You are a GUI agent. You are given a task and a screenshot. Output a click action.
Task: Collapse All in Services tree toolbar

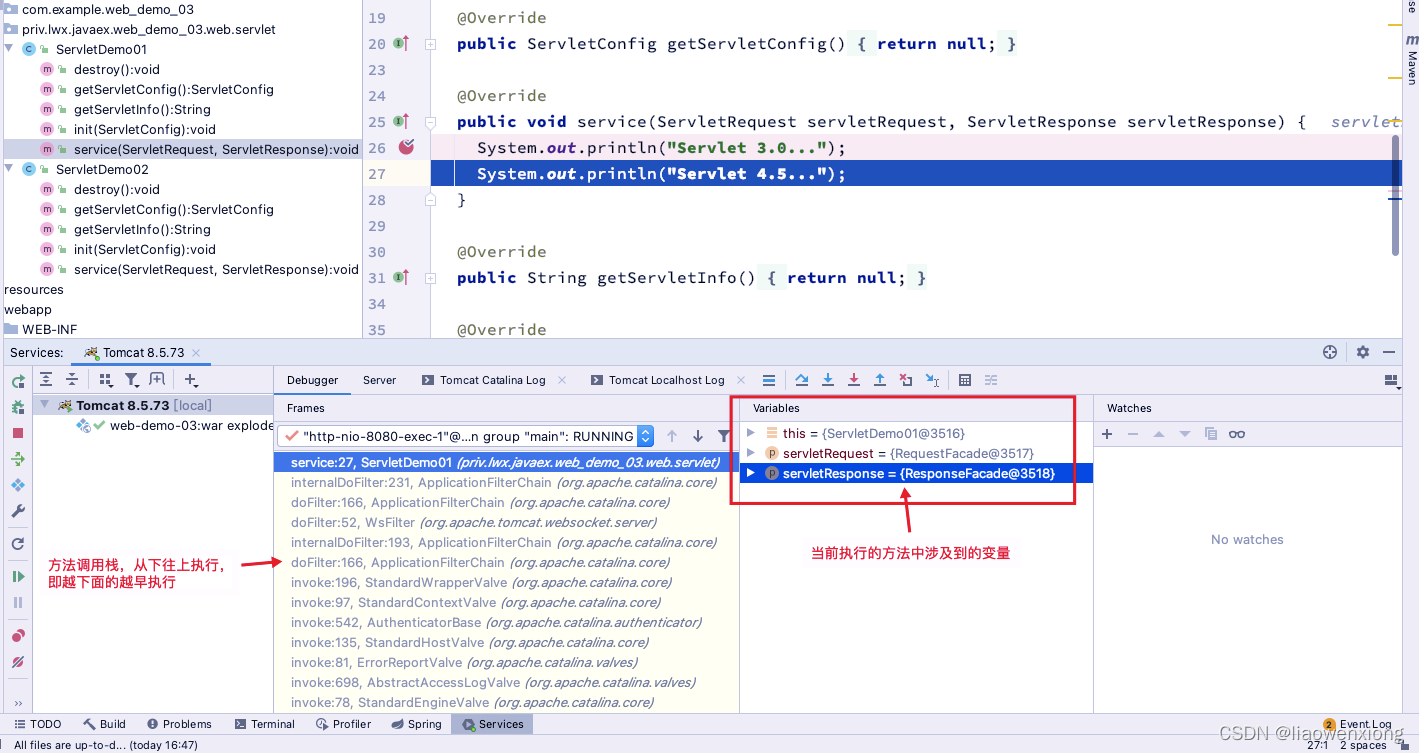(72, 380)
